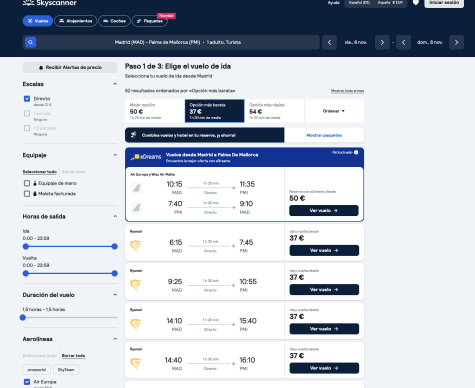Go to previous return date
This screenshot has height=388, width=475.
click(403, 42)
